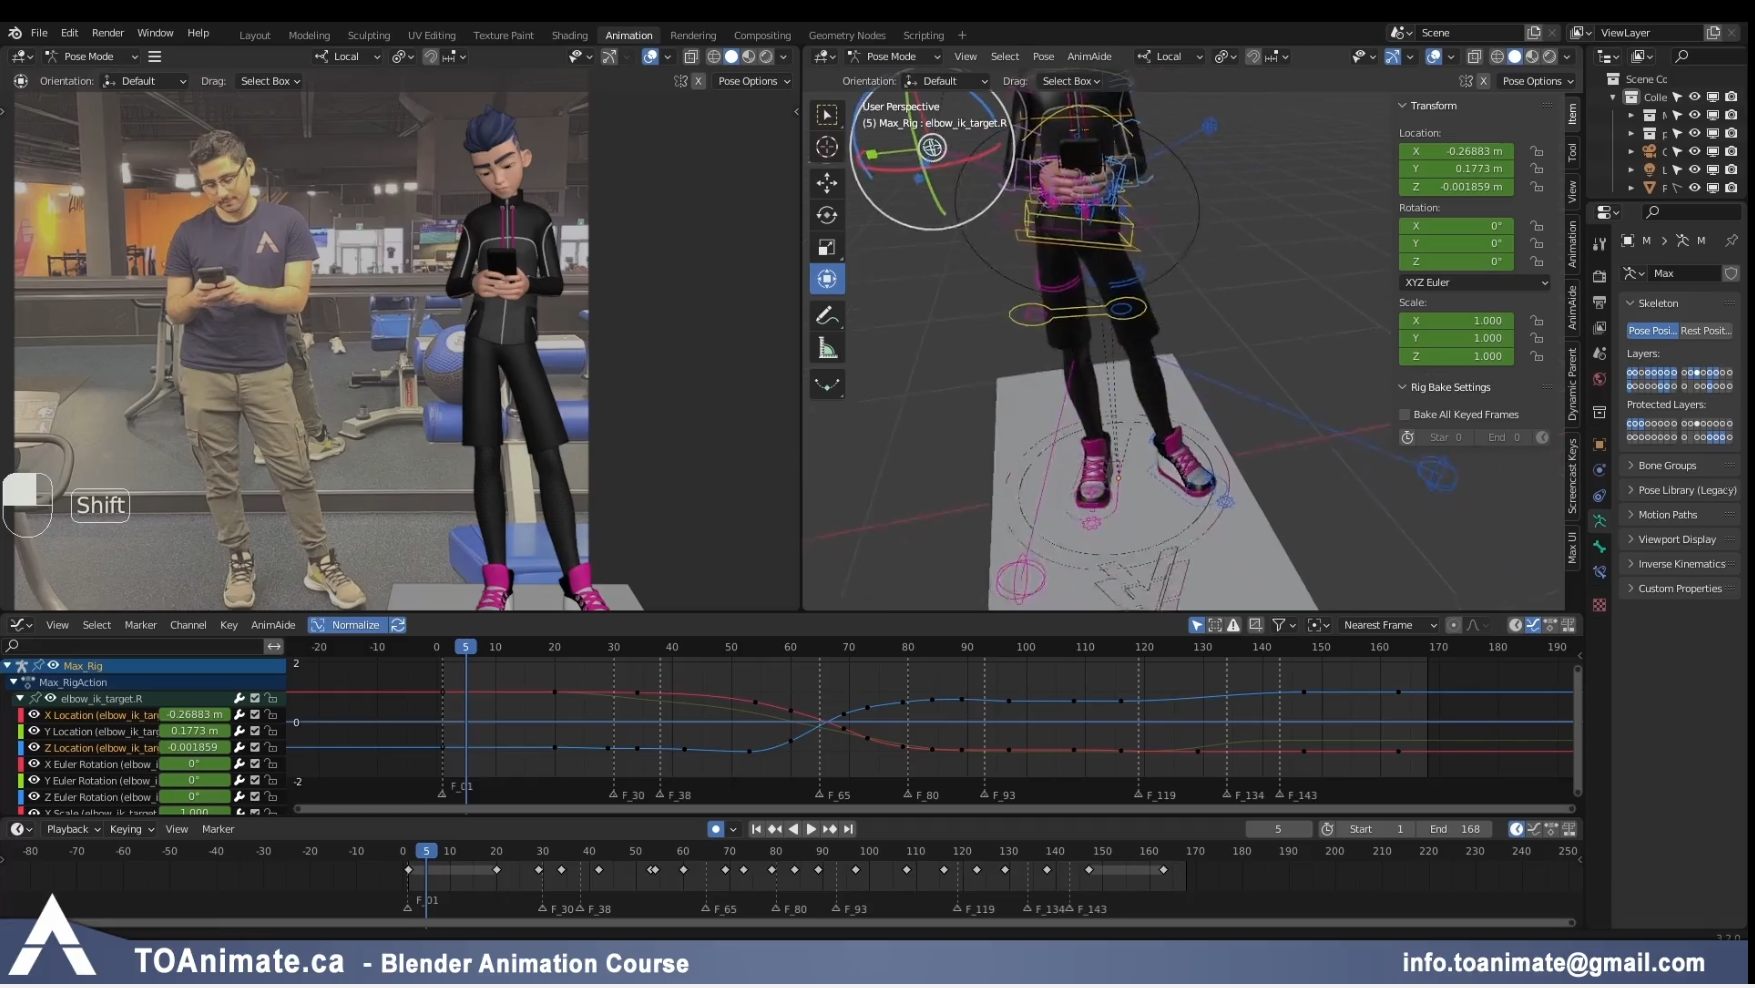Open the File menu
Screen dimensions: 1755x988
click(39, 33)
